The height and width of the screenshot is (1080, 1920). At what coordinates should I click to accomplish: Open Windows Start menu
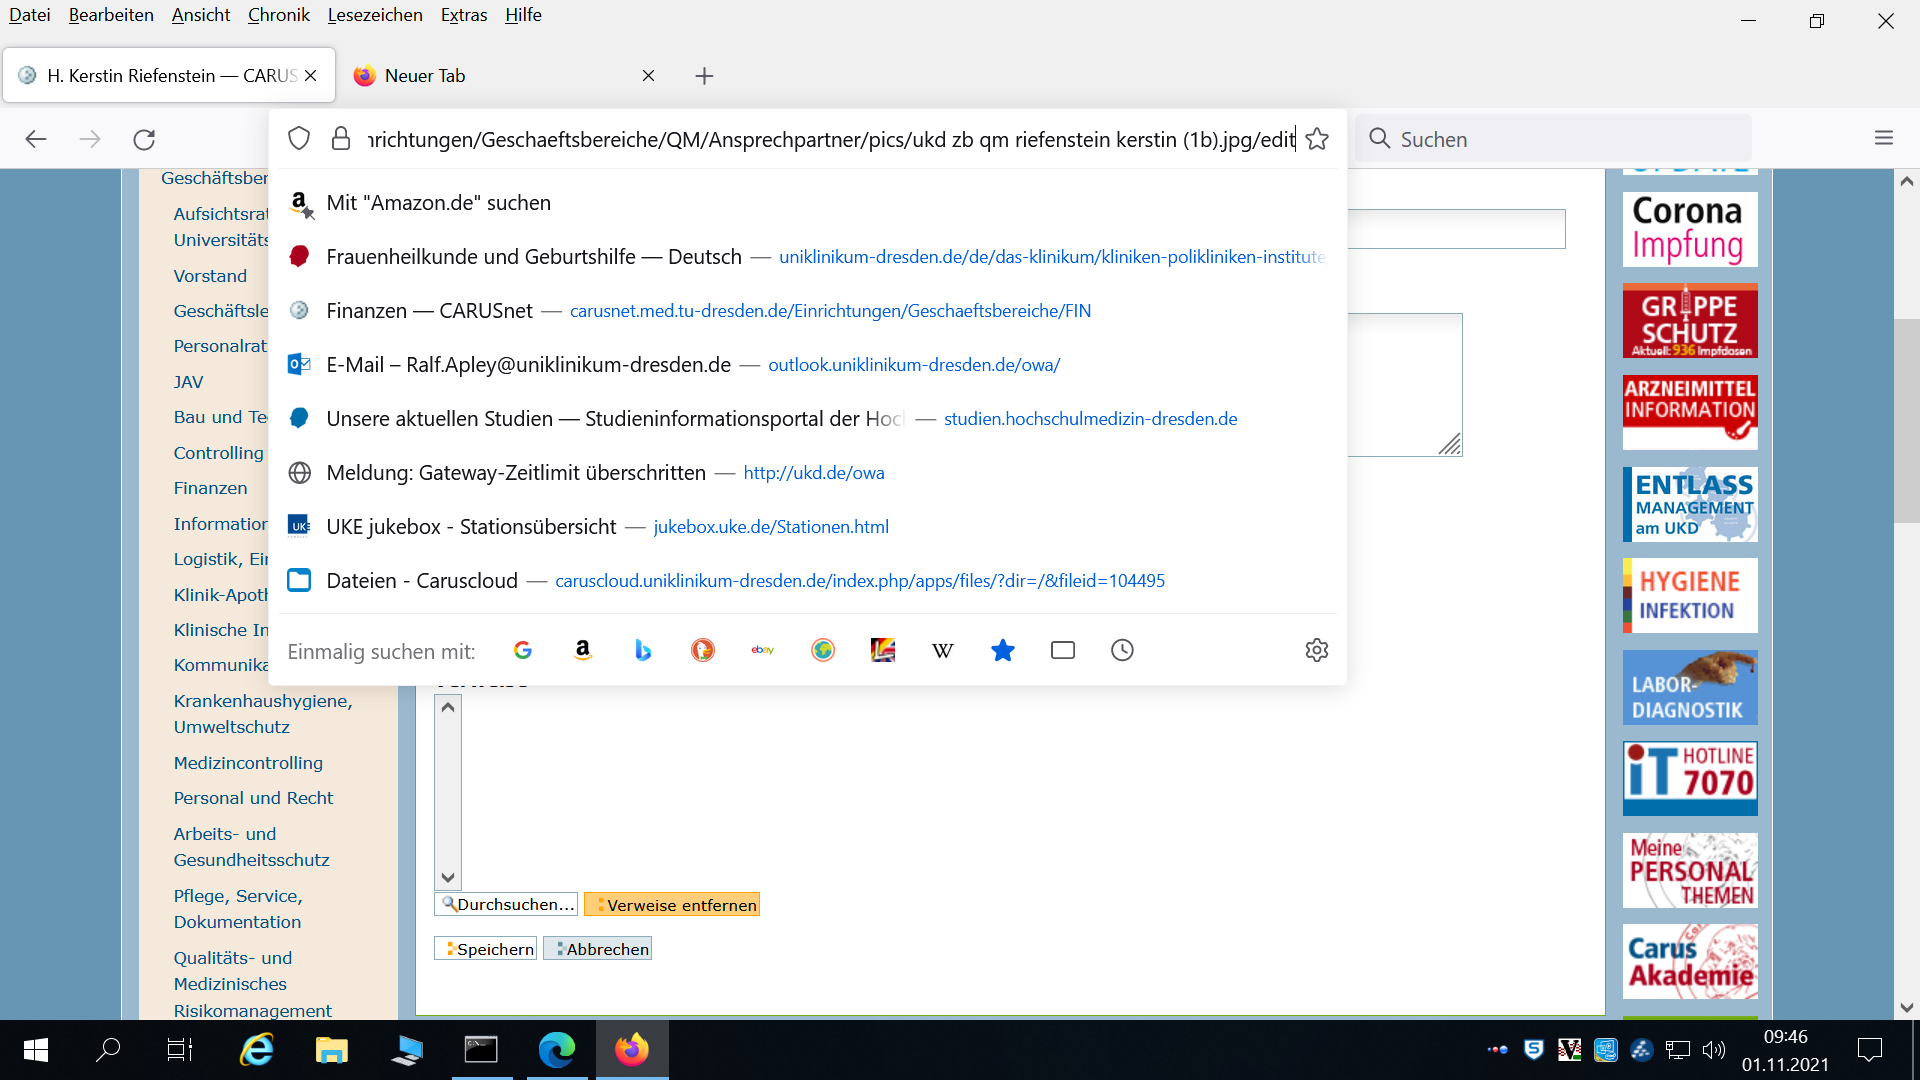[x=36, y=1050]
